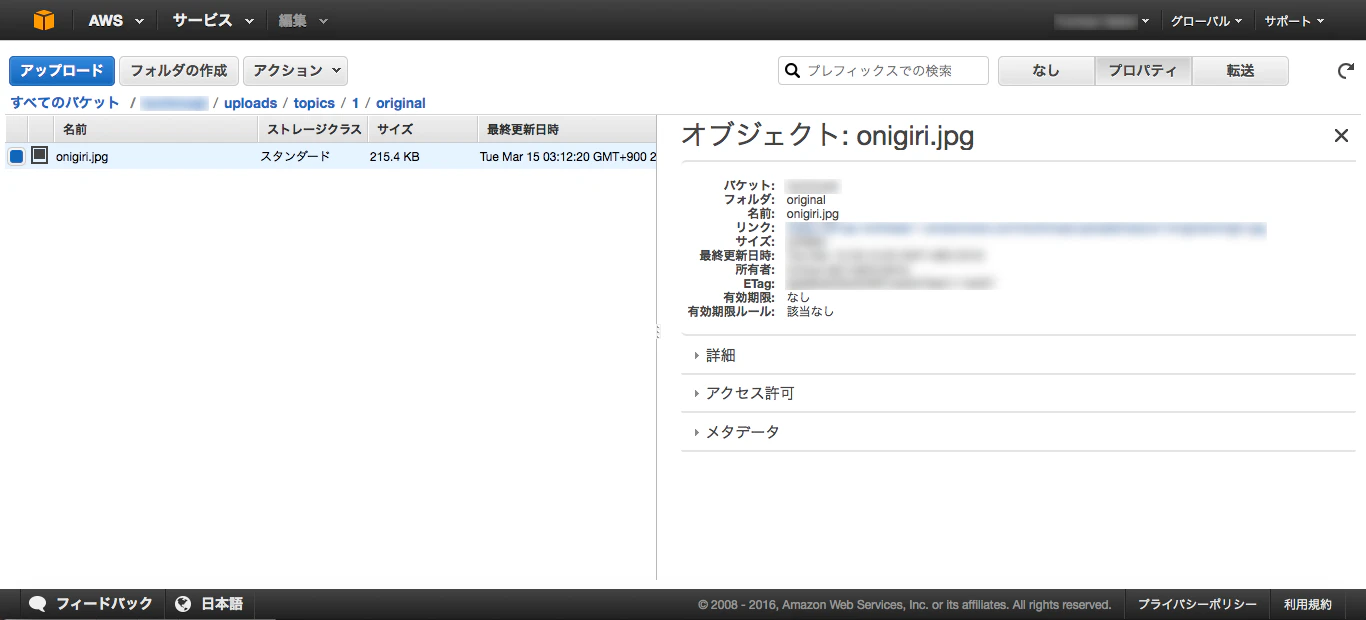Navigate to original breadcrumb folder
Screen dimensions: 1366x620
click(401, 103)
